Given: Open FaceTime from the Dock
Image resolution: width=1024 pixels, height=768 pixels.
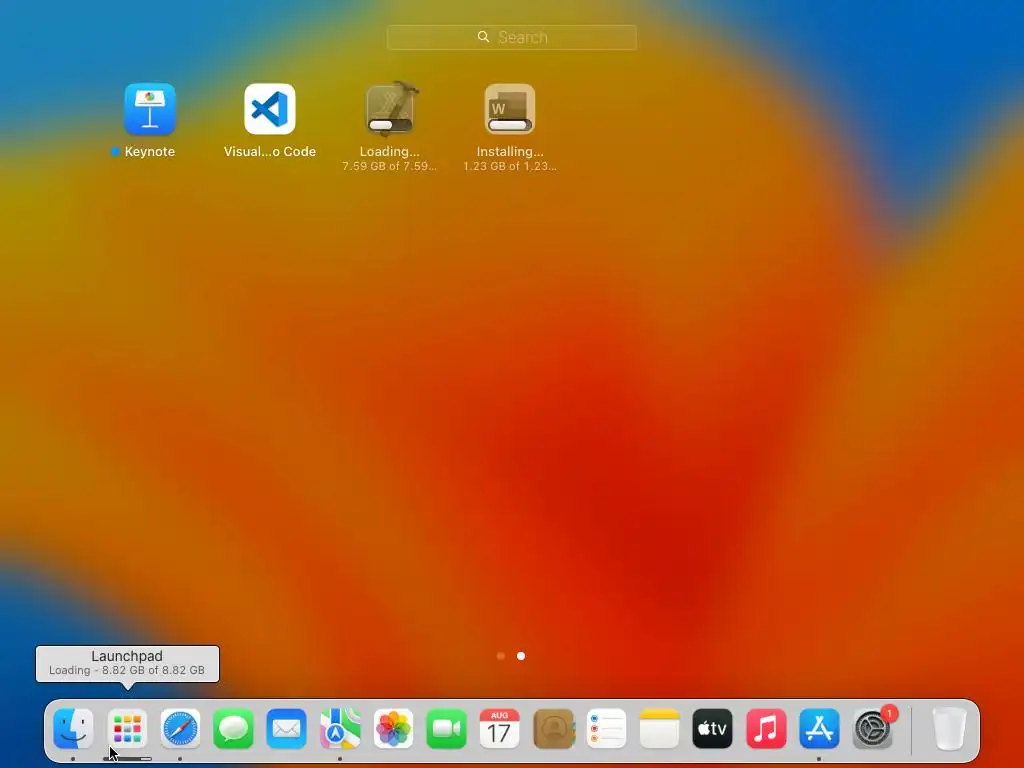Looking at the screenshot, I should pyautogui.click(x=446, y=729).
